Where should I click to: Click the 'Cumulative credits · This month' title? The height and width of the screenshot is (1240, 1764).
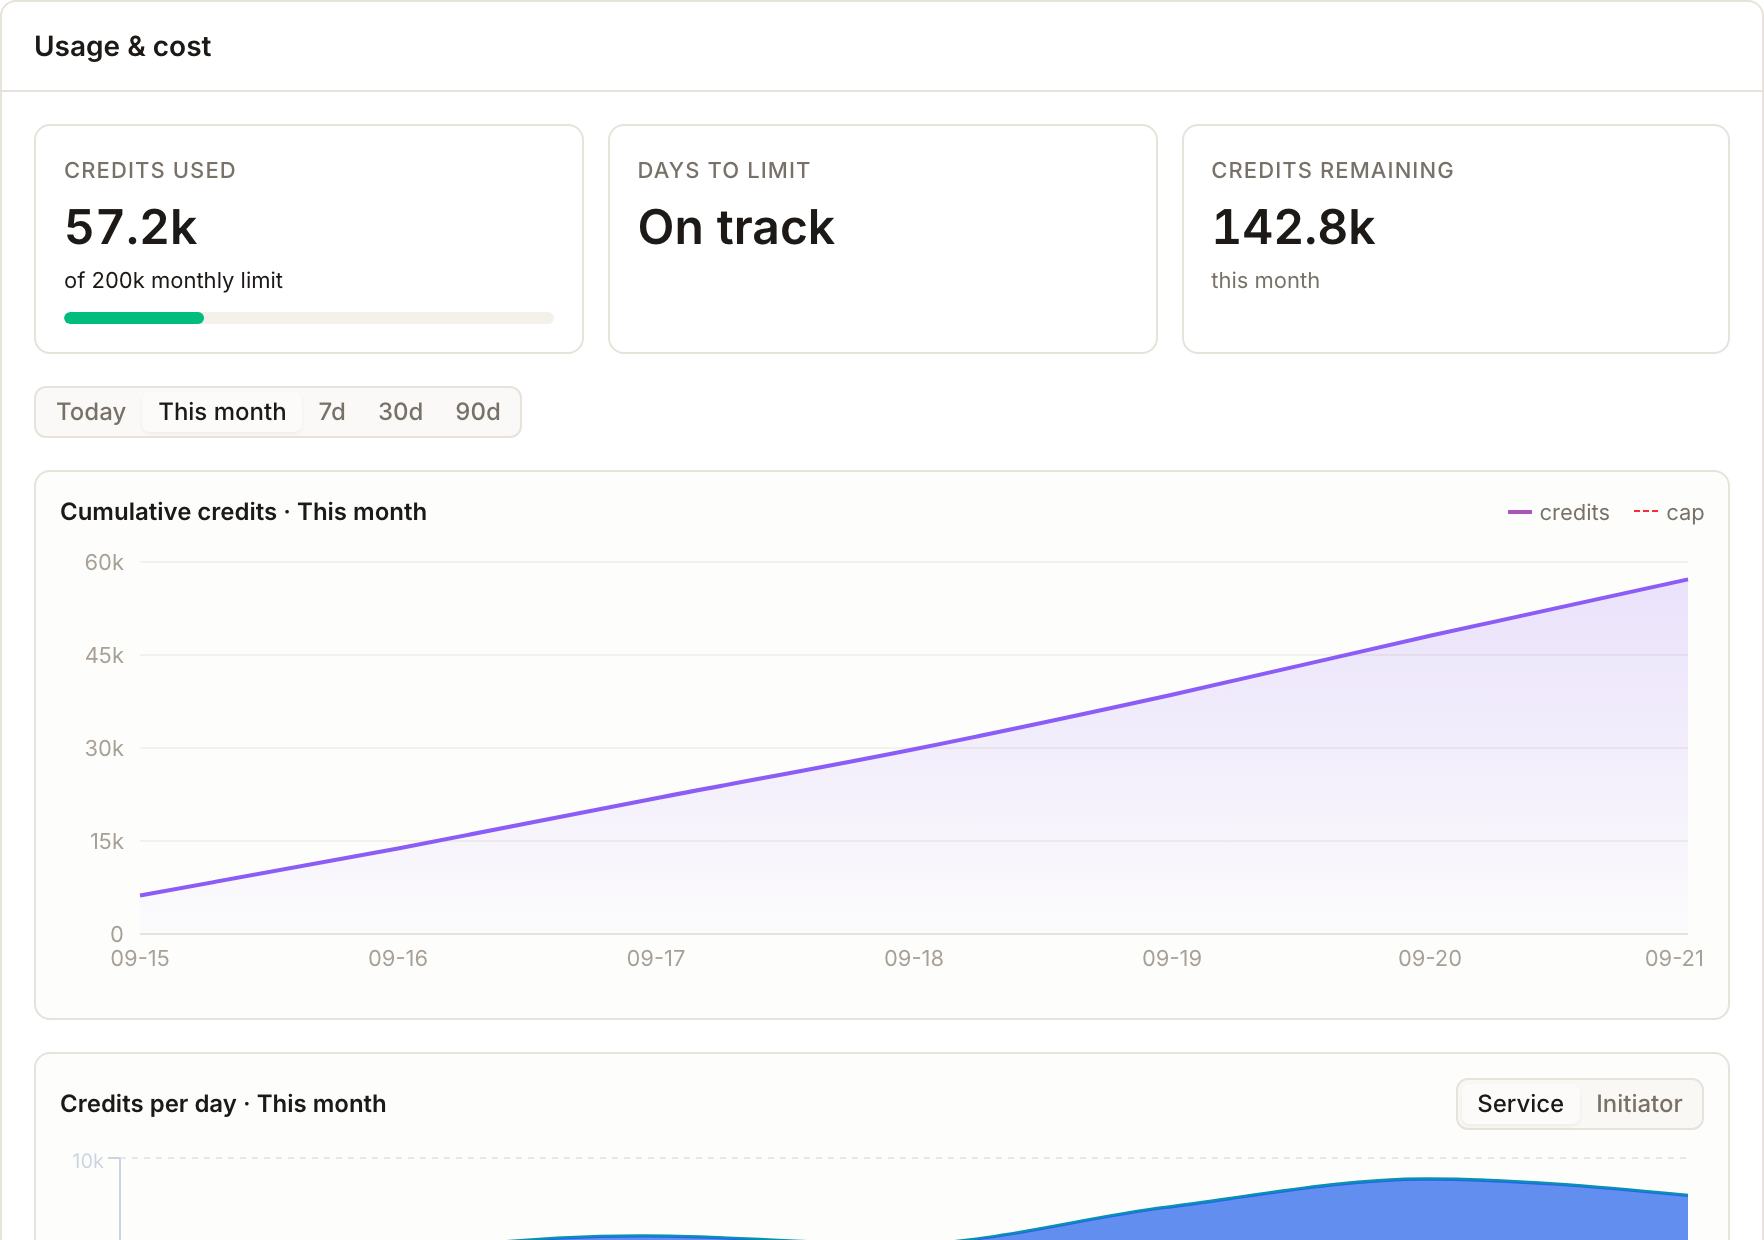click(x=243, y=512)
